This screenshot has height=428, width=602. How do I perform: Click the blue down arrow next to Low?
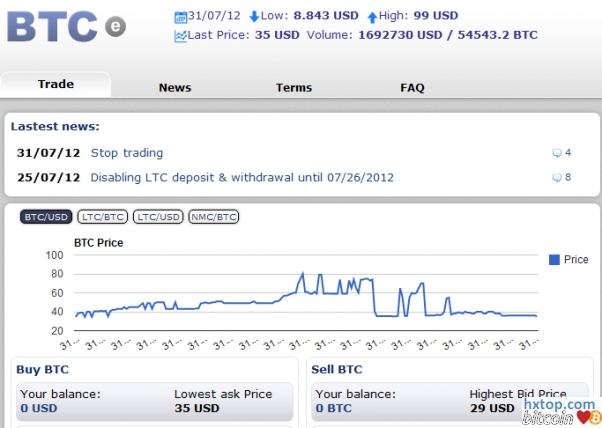pos(254,17)
